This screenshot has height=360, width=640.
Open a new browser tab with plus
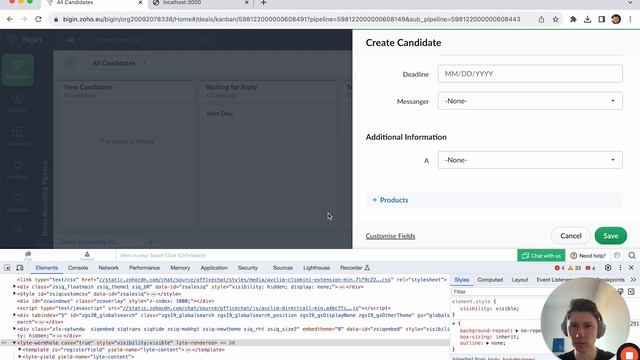tap(263, 3)
